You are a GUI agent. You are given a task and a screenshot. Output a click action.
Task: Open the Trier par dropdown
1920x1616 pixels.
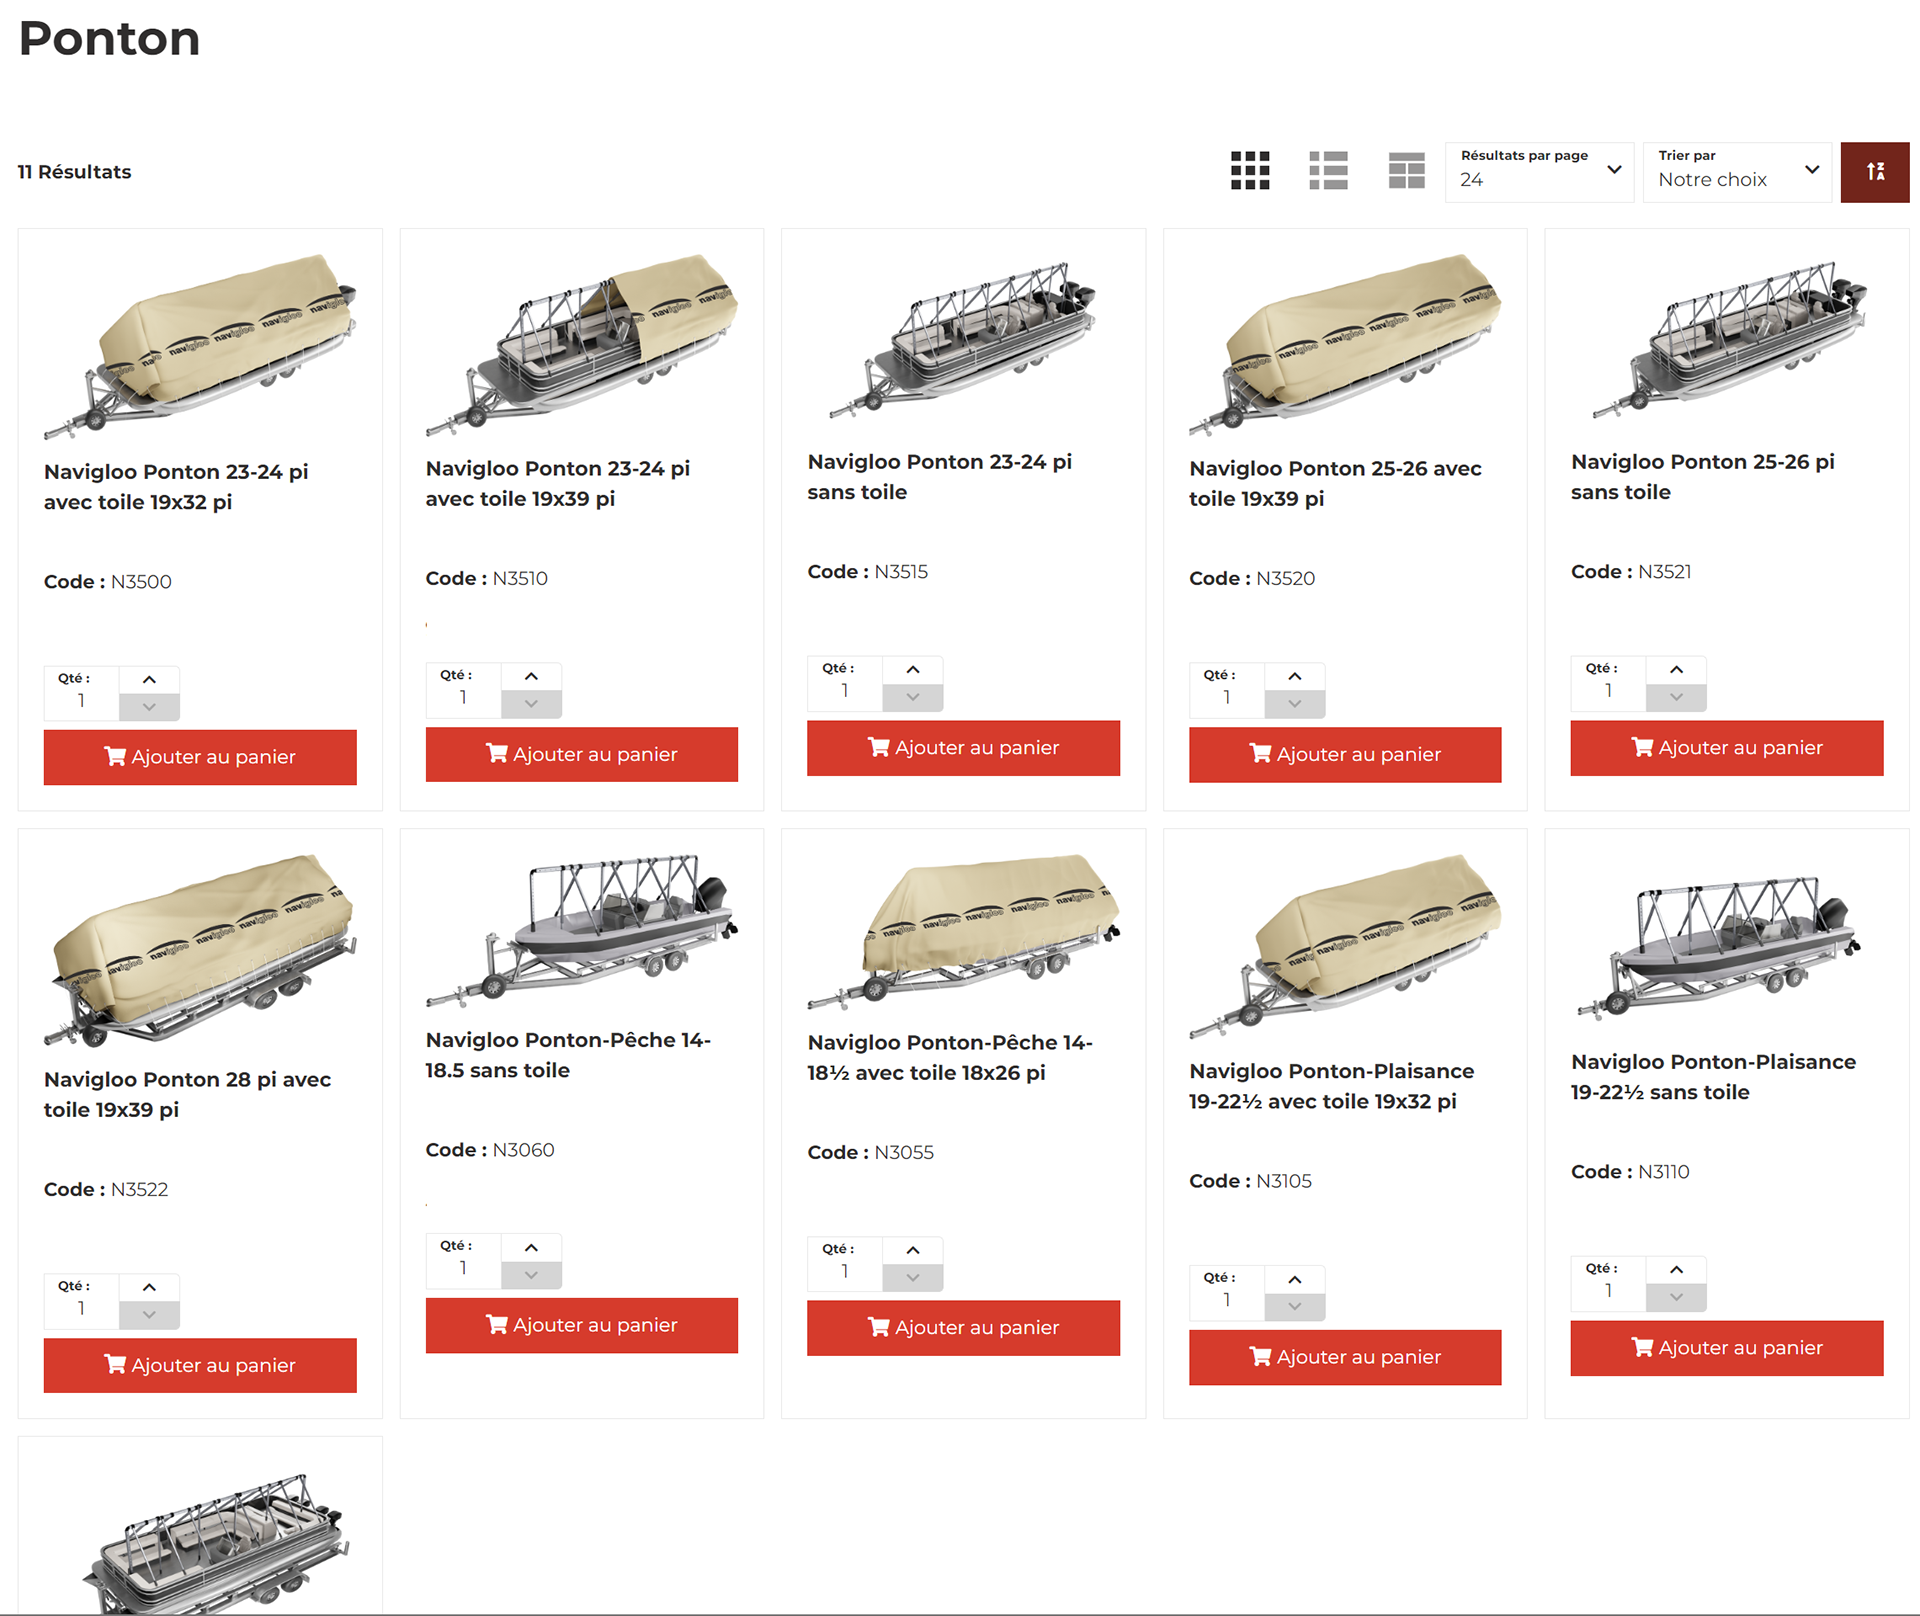[1737, 172]
